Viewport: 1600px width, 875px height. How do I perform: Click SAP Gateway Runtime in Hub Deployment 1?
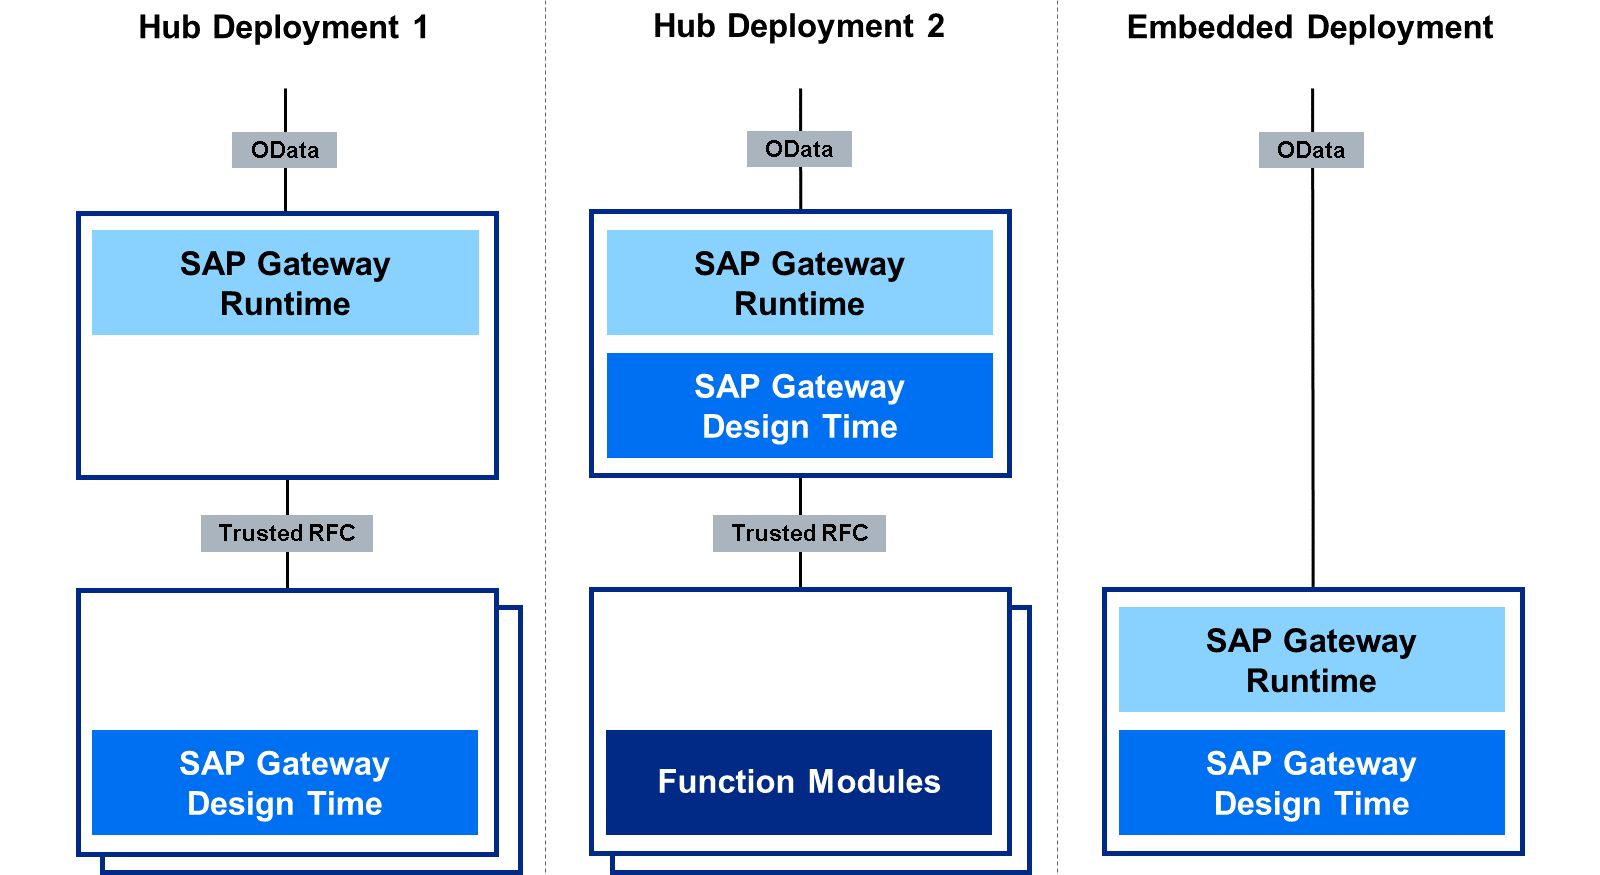285,283
